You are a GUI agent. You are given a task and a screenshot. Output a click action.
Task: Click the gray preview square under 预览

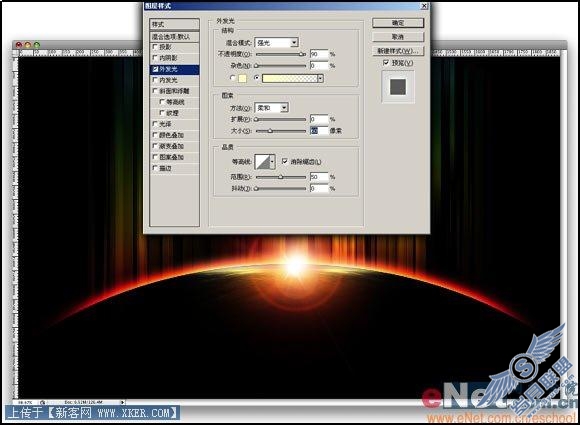[x=398, y=87]
